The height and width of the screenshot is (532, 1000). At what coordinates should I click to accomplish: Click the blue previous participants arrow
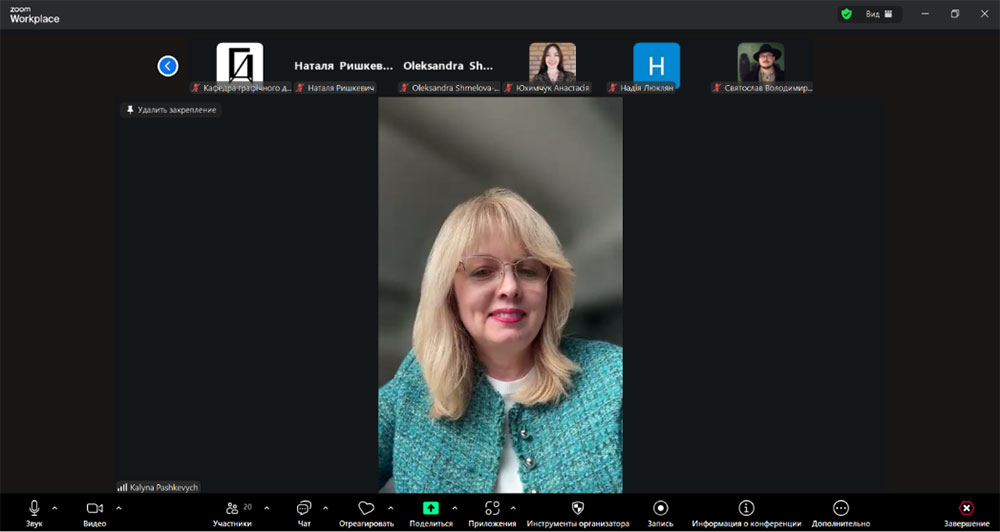pyautogui.click(x=168, y=66)
